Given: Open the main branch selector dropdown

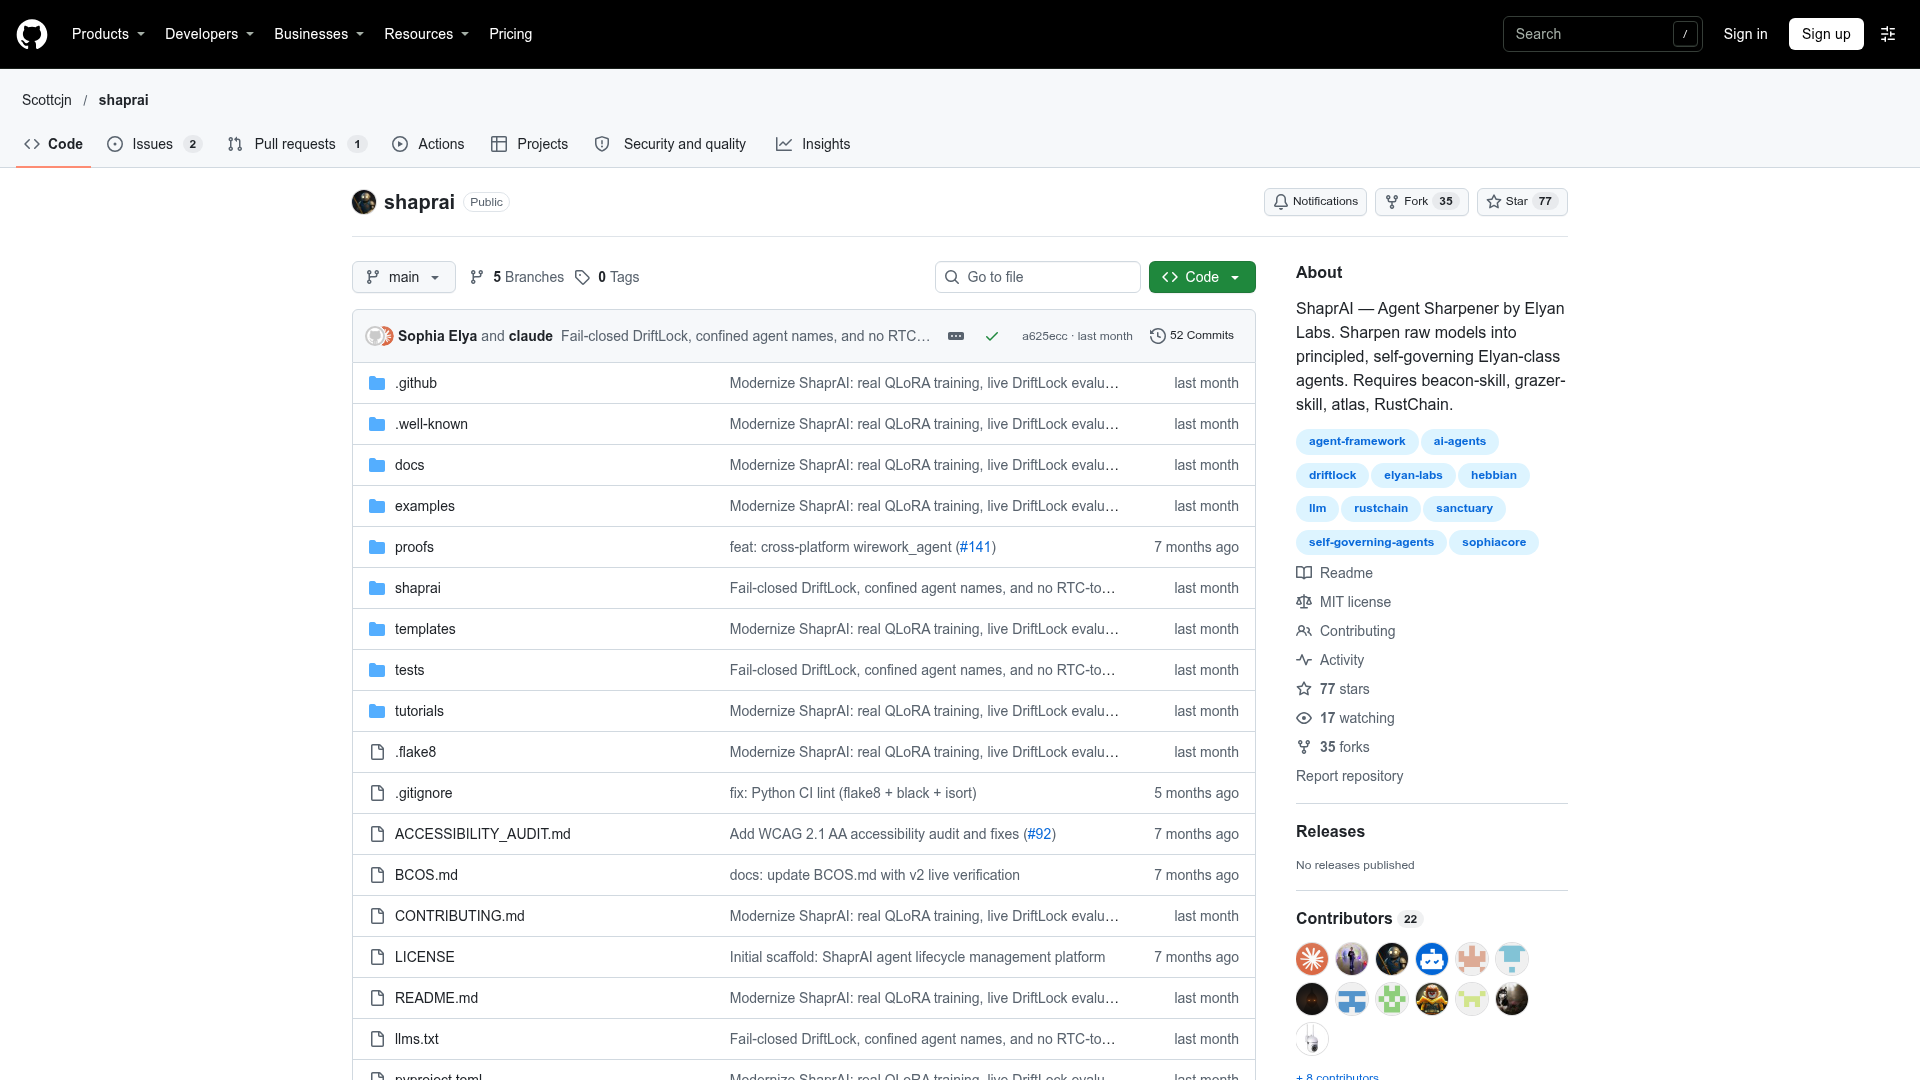Looking at the screenshot, I should pyautogui.click(x=404, y=277).
